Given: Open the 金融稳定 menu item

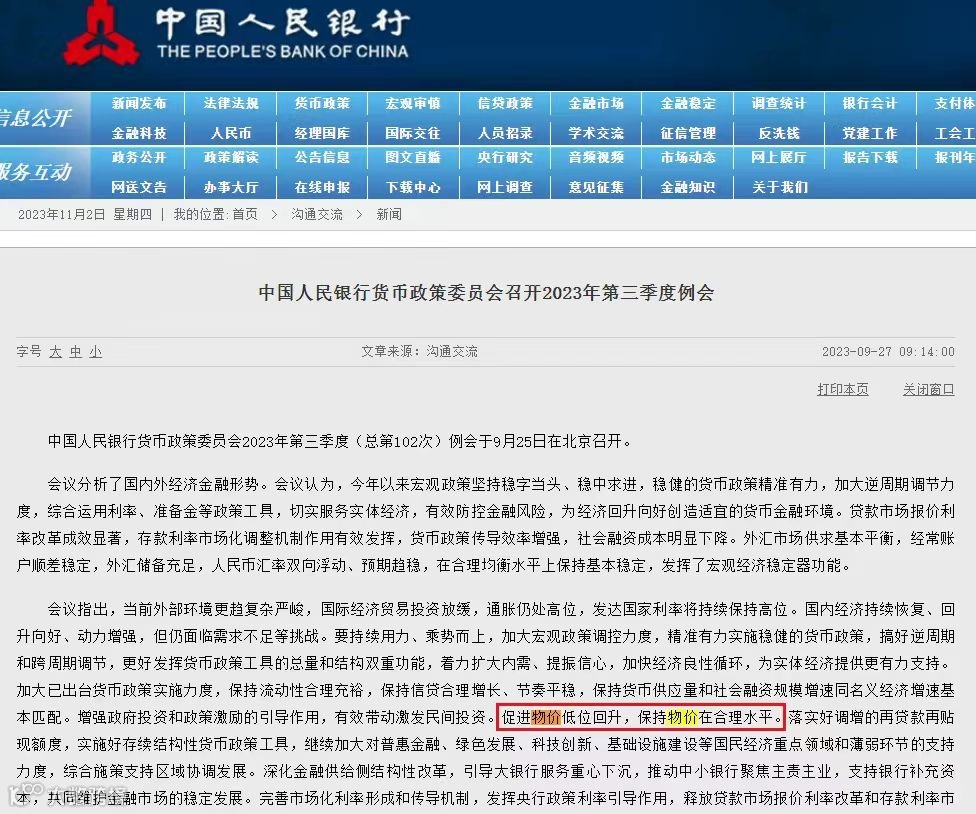Looking at the screenshot, I should pos(688,103).
